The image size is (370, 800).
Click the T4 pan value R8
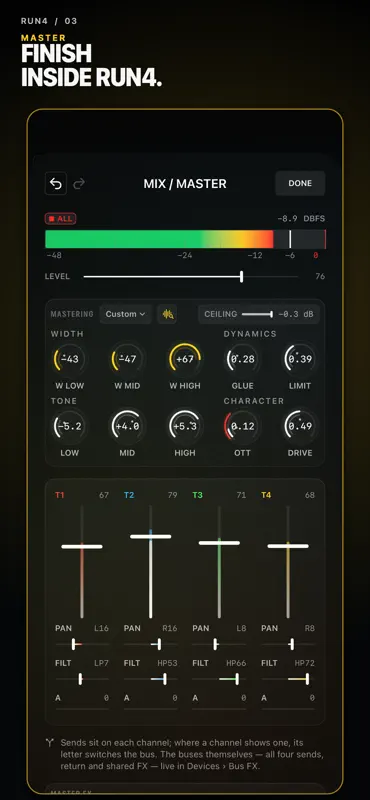pos(310,629)
